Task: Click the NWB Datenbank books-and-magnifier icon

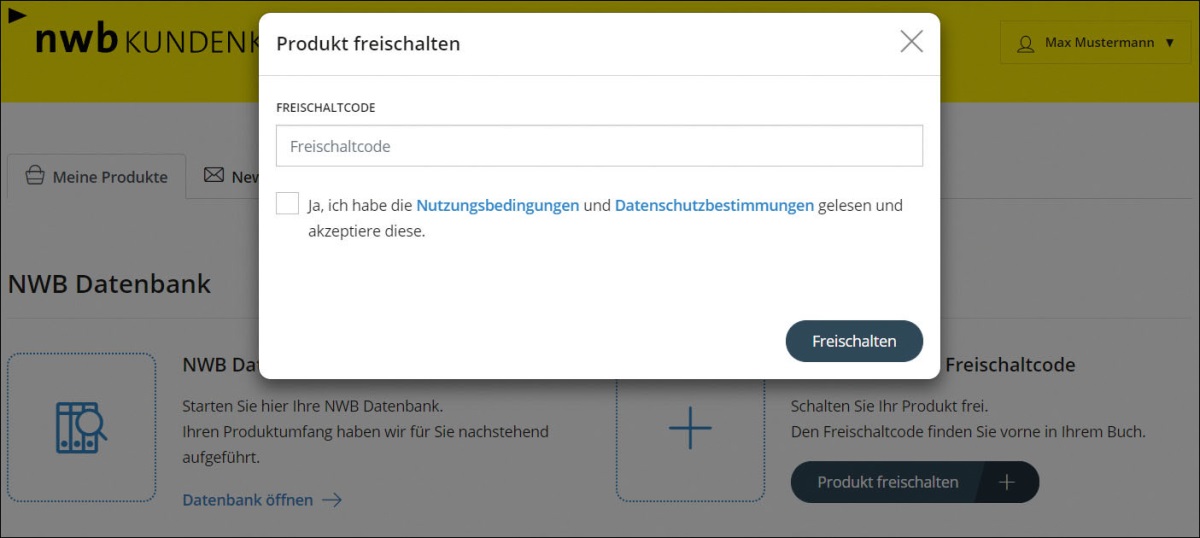Action: click(x=81, y=427)
